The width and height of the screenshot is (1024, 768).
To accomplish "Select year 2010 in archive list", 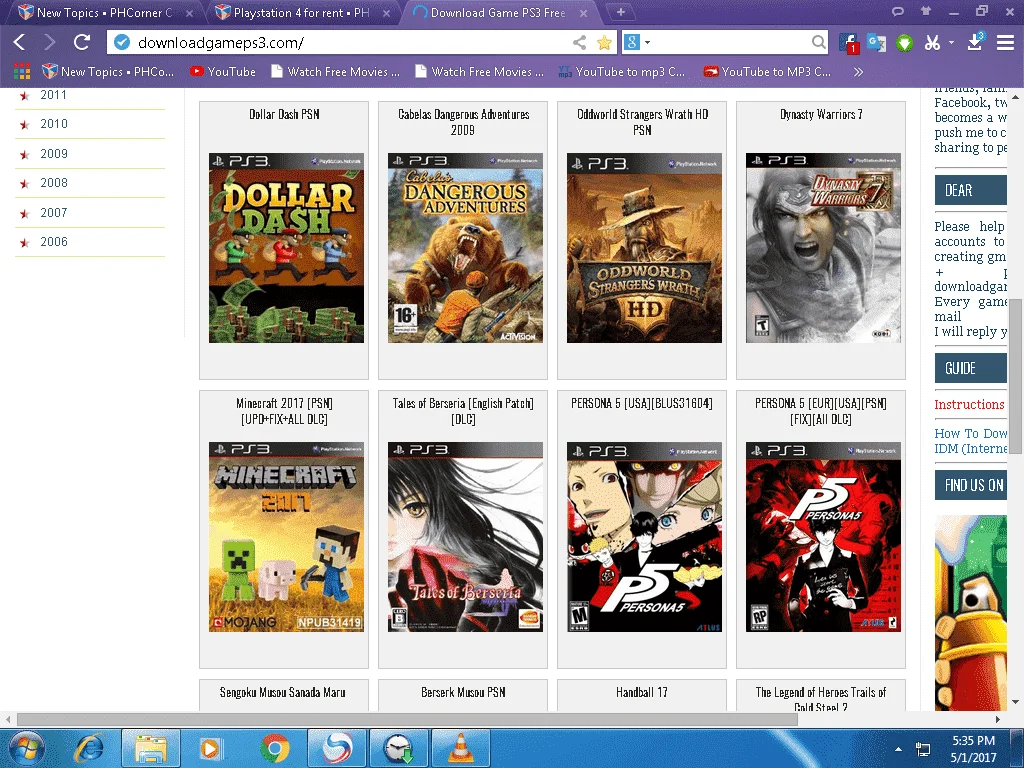I will [x=54, y=123].
